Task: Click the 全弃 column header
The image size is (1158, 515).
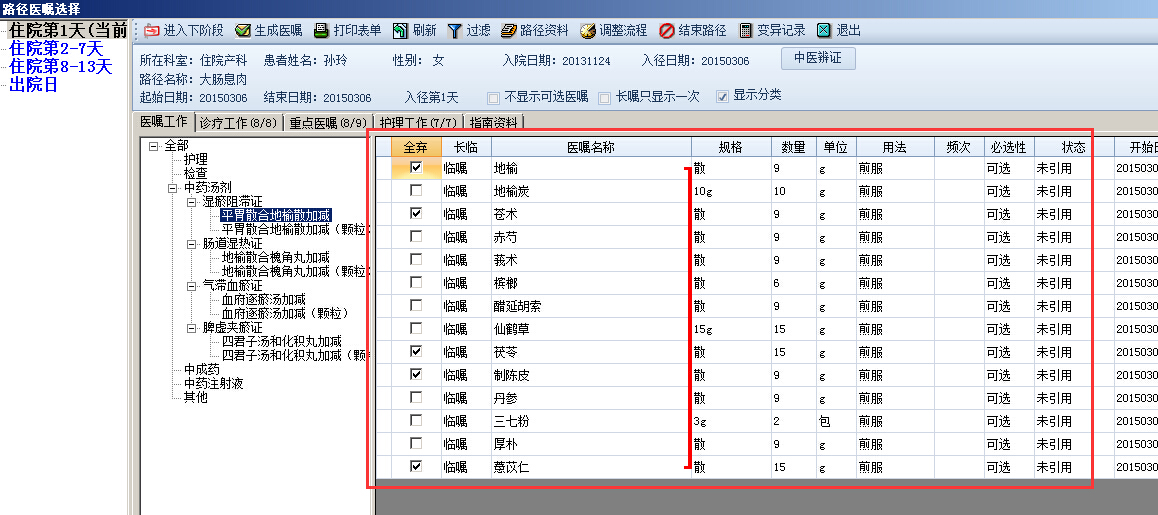Action: coord(417,147)
